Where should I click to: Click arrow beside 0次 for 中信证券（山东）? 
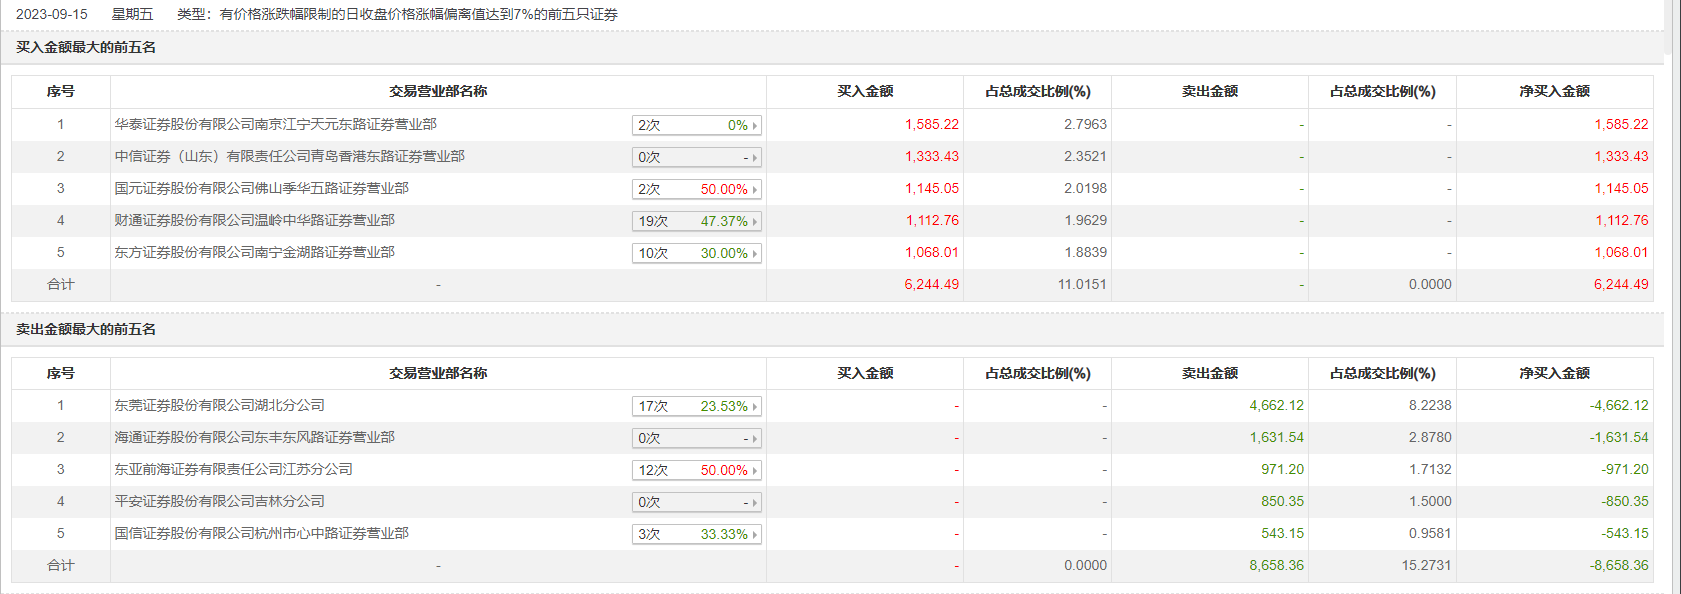click(754, 157)
